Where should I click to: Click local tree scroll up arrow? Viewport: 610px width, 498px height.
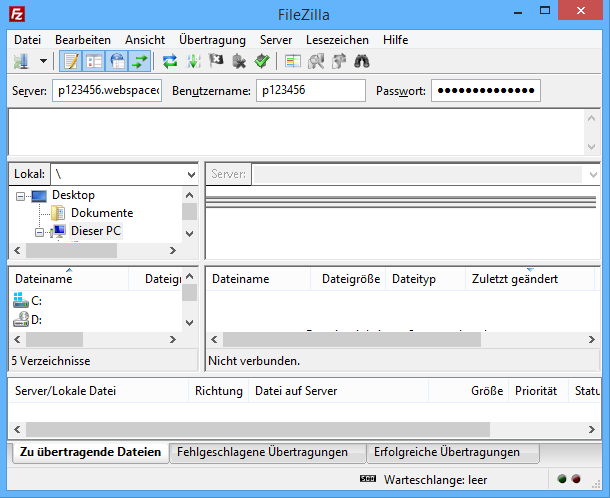tap(189, 195)
